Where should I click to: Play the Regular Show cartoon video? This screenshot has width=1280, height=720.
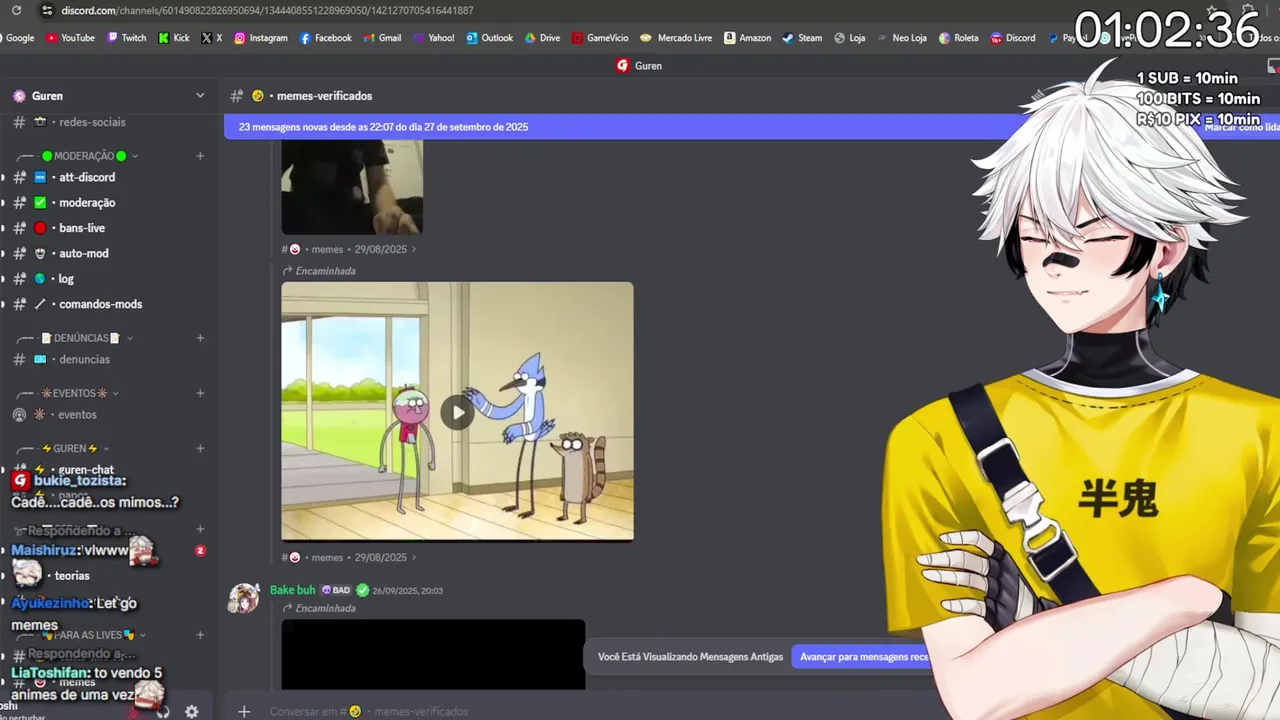(x=457, y=411)
